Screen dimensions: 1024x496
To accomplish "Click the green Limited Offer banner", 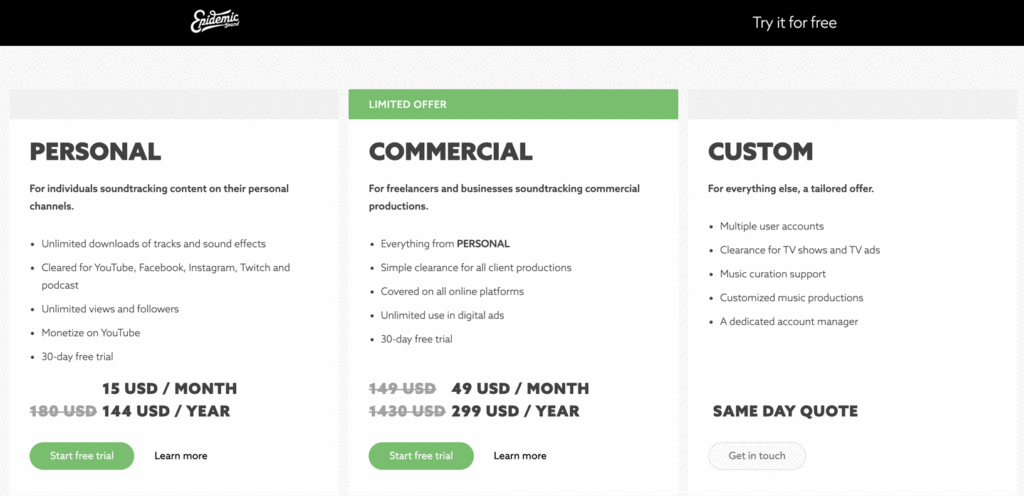I will pos(513,104).
